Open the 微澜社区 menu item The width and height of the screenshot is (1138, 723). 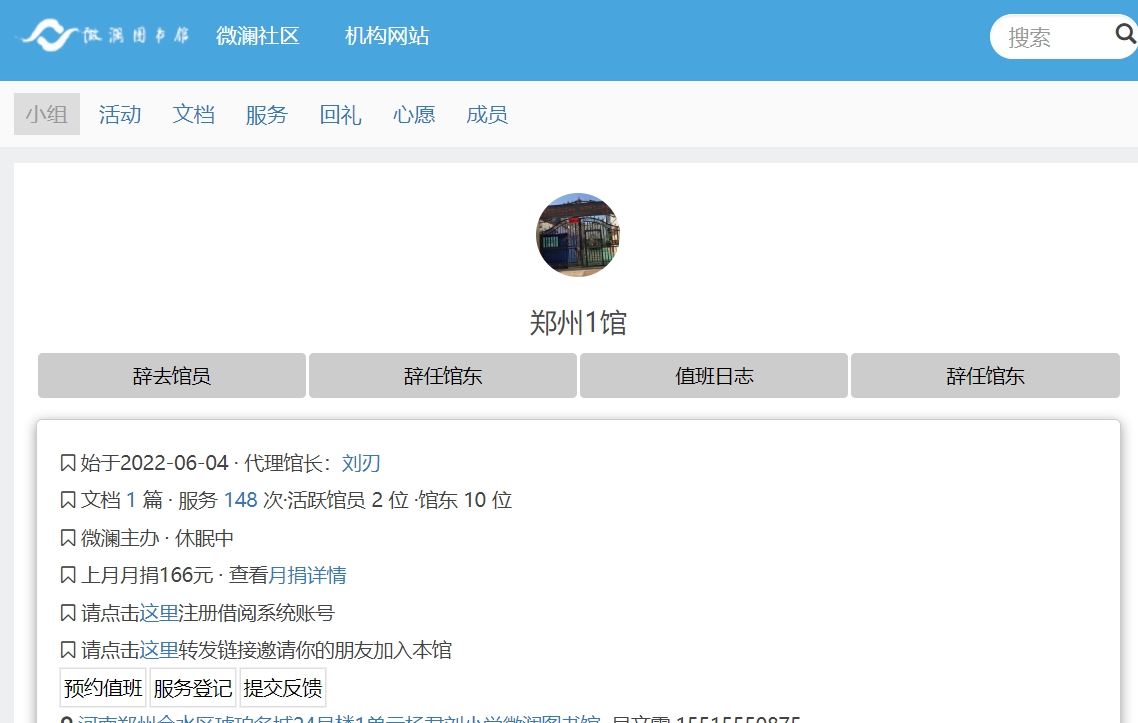click(258, 36)
